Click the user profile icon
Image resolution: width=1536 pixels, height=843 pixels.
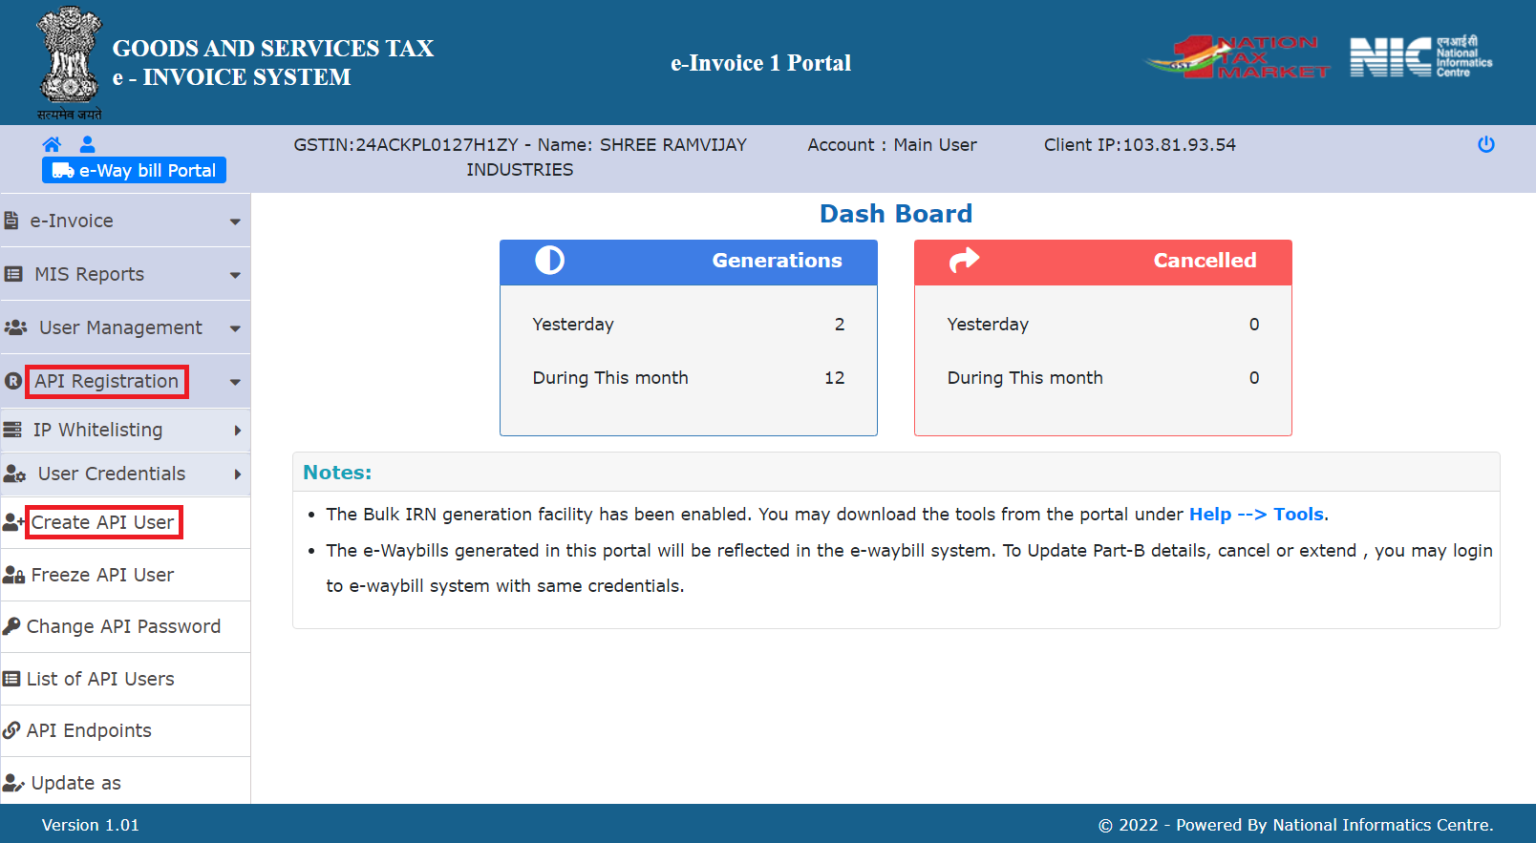[x=88, y=144]
